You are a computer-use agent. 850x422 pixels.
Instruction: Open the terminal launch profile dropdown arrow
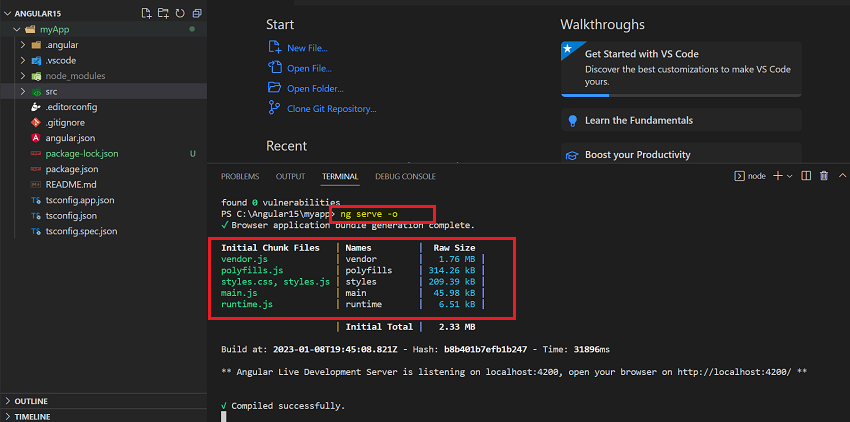click(790, 176)
